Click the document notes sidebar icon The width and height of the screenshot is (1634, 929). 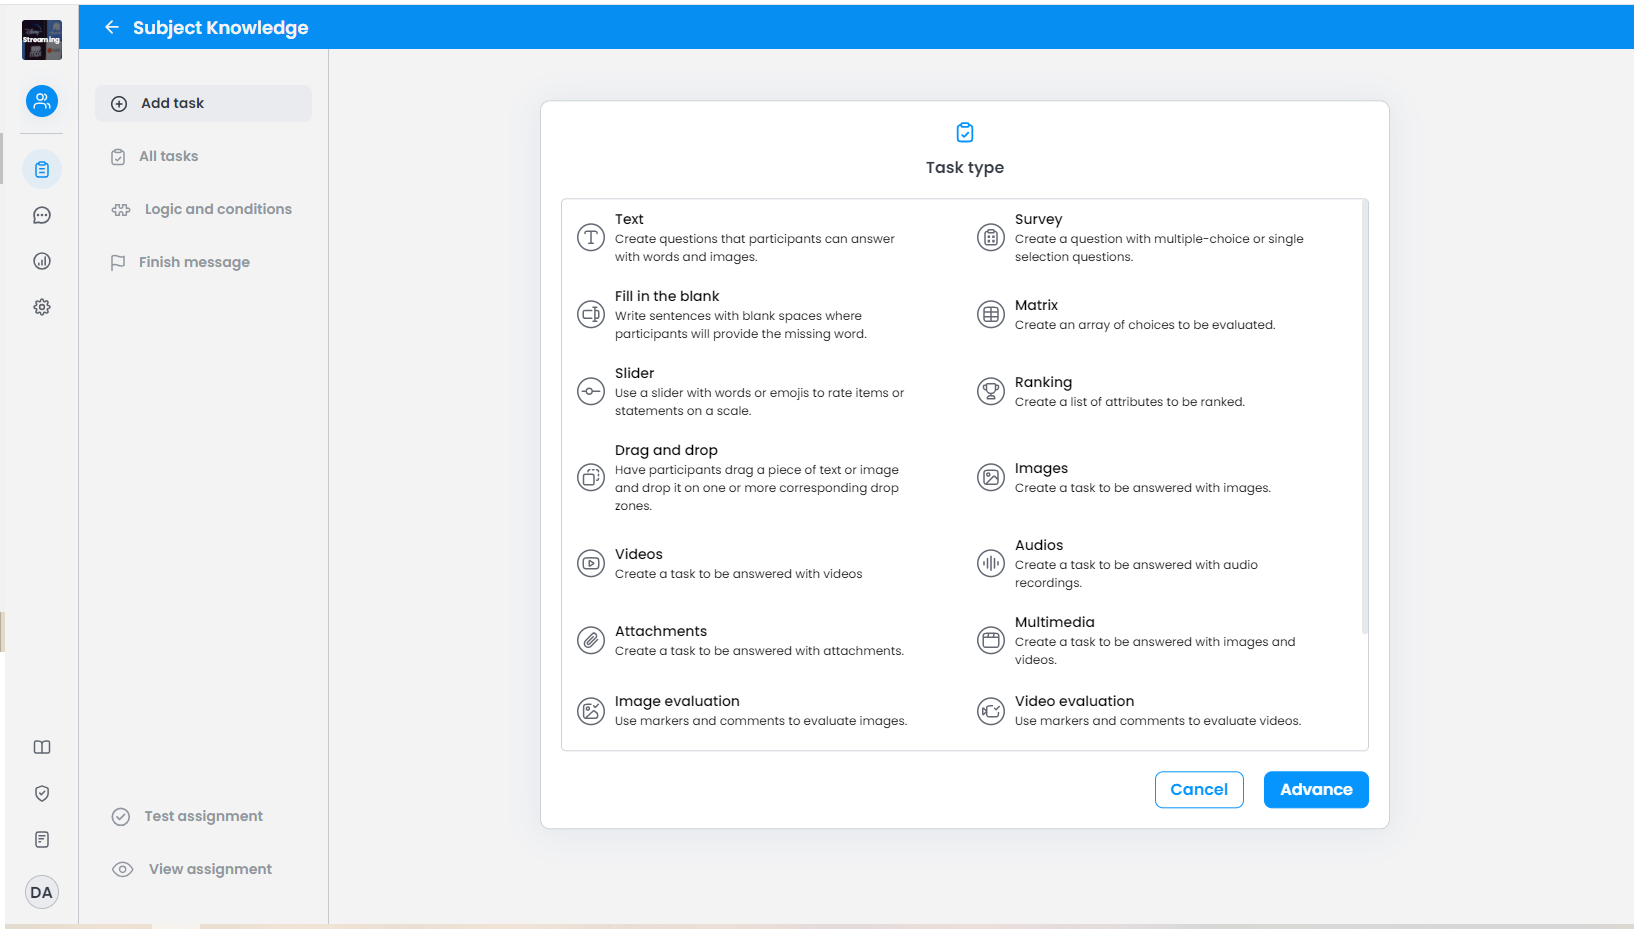point(42,839)
